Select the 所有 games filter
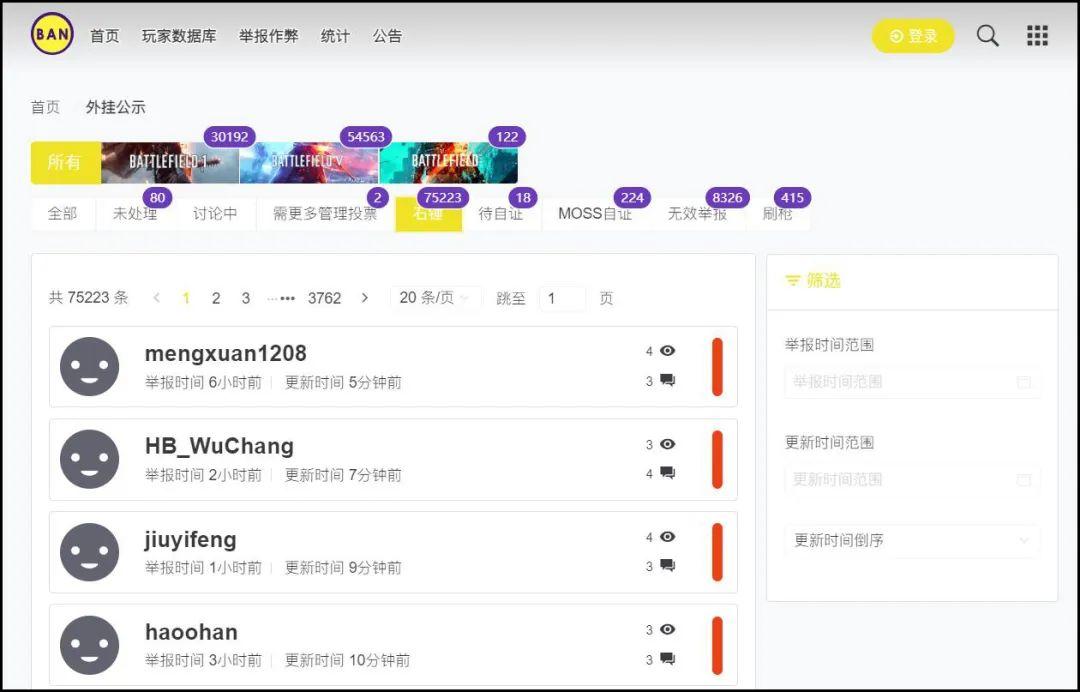Screen dimensions: 1080x692 65,162
